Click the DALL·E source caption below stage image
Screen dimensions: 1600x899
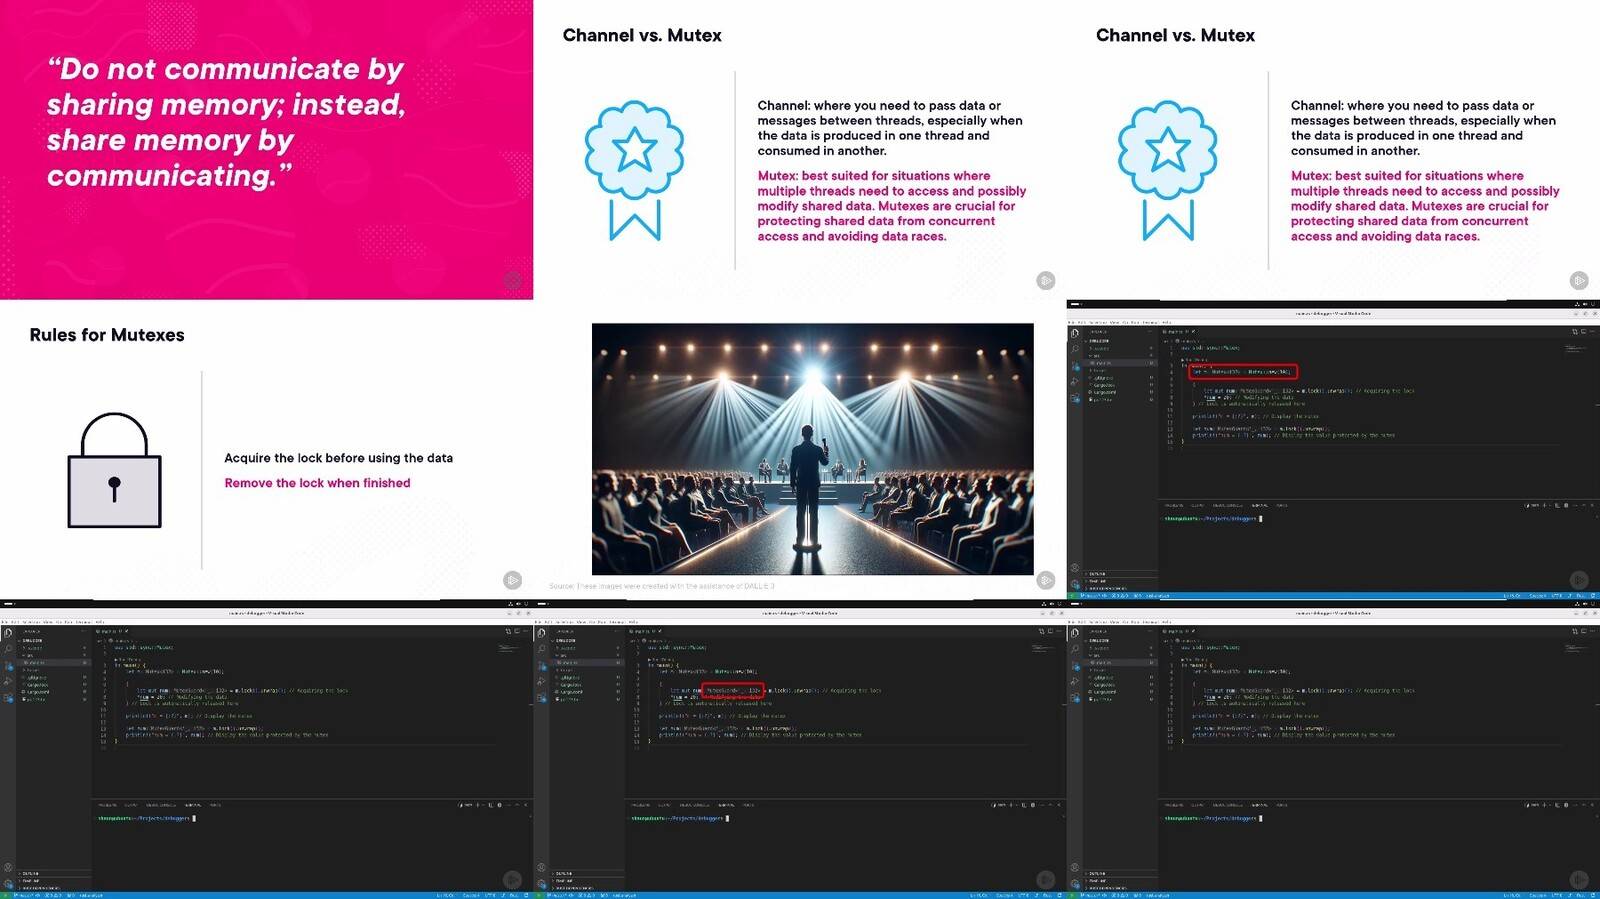point(662,586)
